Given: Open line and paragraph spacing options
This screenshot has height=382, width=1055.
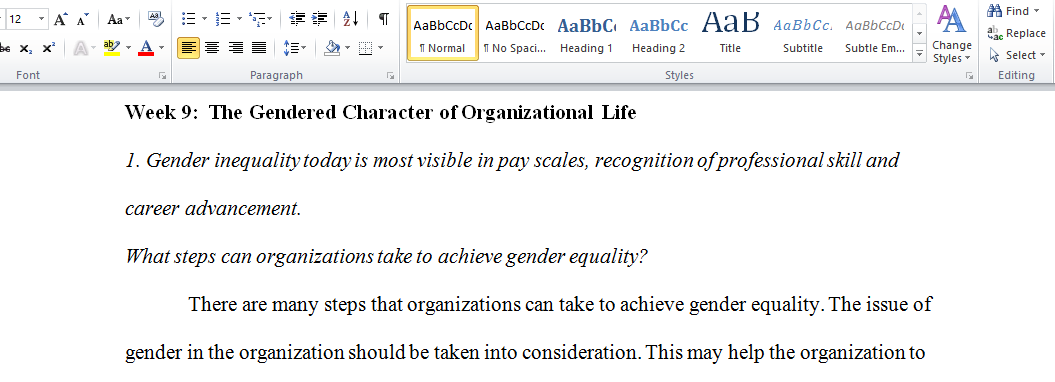Looking at the screenshot, I should pos(294,48).
